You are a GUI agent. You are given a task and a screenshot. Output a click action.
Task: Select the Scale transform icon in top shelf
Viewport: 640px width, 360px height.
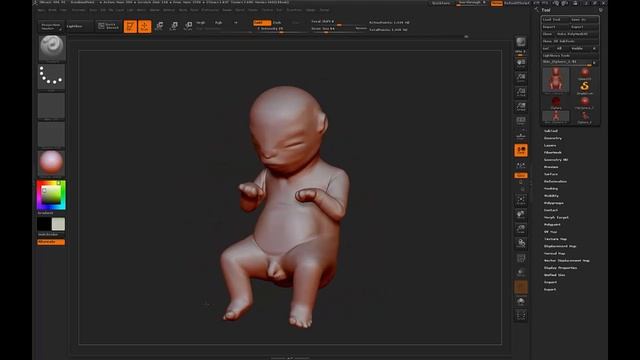pos(174,26)
